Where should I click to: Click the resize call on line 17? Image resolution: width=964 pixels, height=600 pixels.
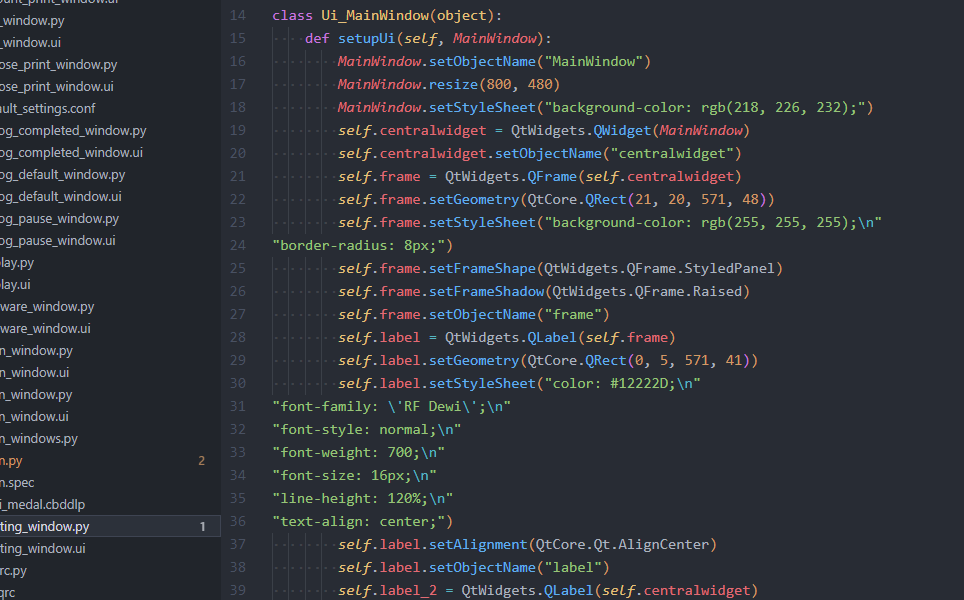click(453, 84)
